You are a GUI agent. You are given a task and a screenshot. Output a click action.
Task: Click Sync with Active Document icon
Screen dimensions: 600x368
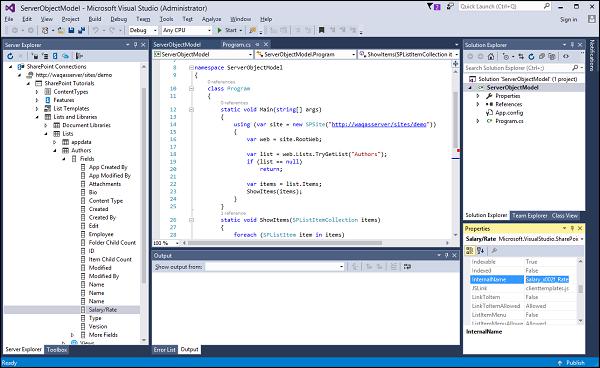coord(521,57)
